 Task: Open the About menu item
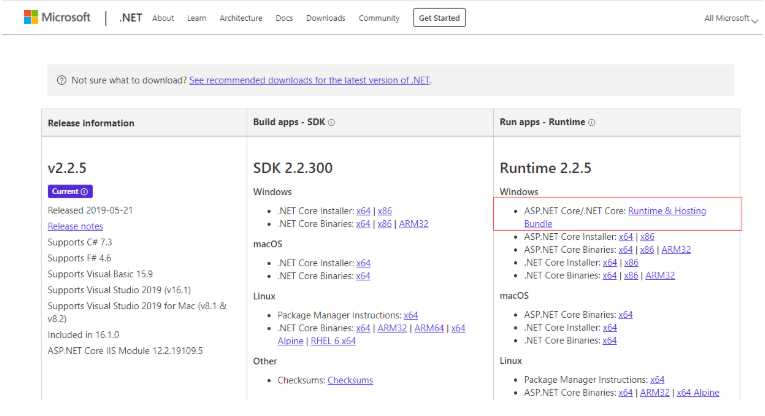[163, 18]
